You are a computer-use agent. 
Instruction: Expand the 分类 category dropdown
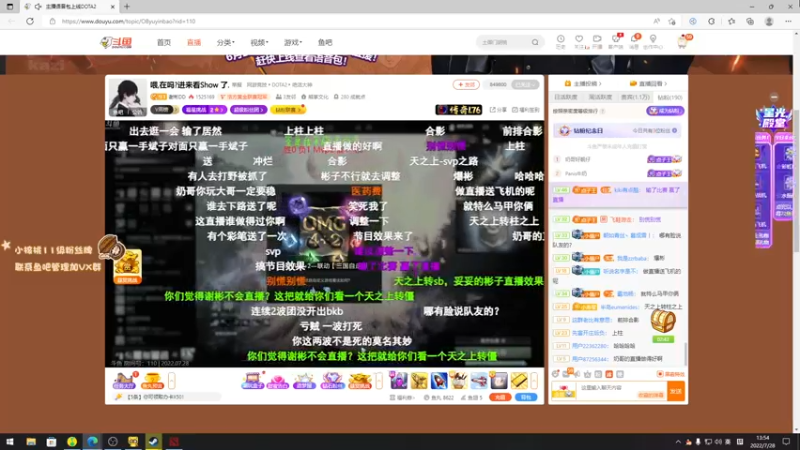pyautogui.click(x=226, y=42)
